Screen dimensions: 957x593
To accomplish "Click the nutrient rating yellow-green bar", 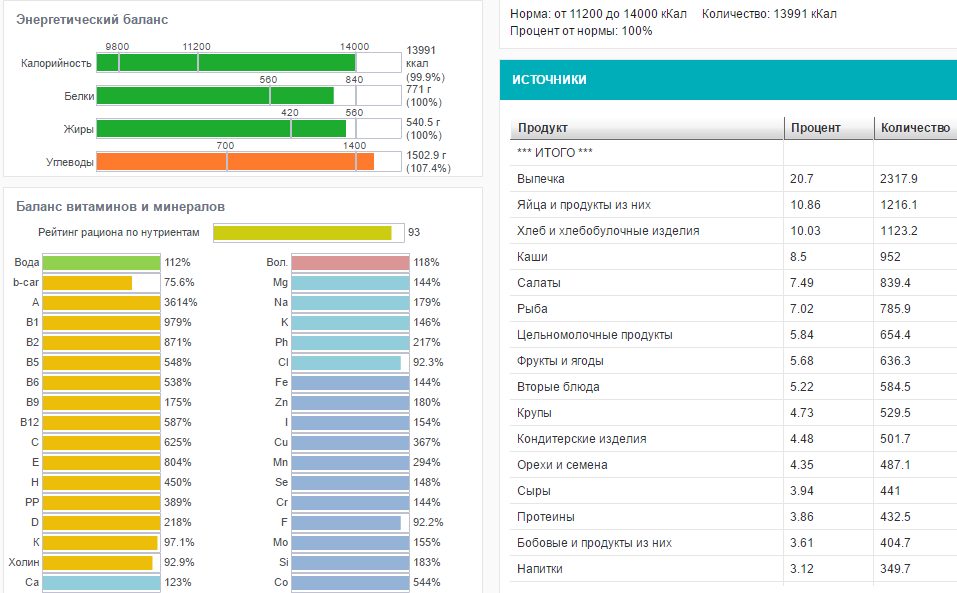I will point(302,233).
